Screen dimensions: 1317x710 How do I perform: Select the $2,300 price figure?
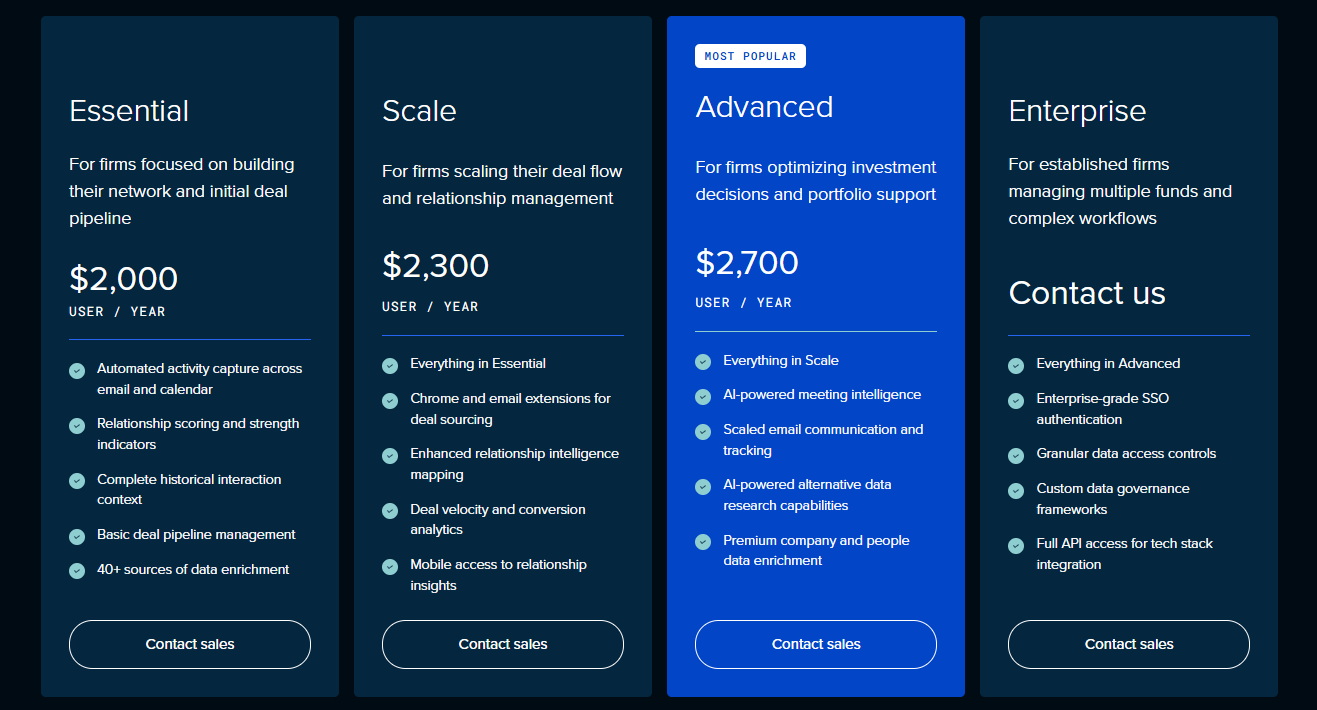(x=436, y=265)
